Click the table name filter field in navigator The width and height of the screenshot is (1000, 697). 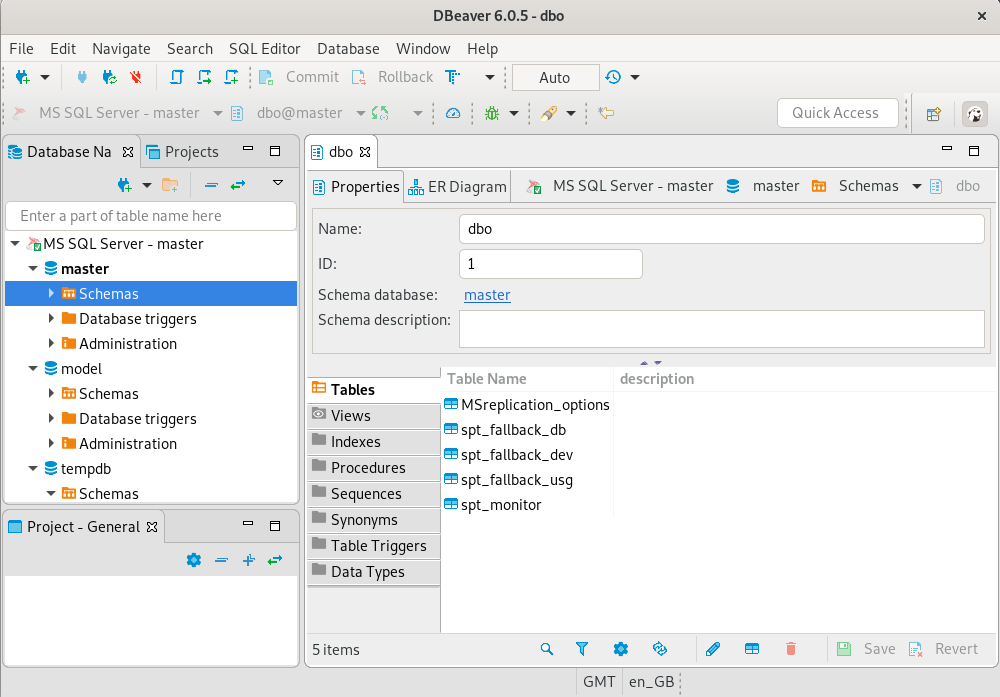151,216
